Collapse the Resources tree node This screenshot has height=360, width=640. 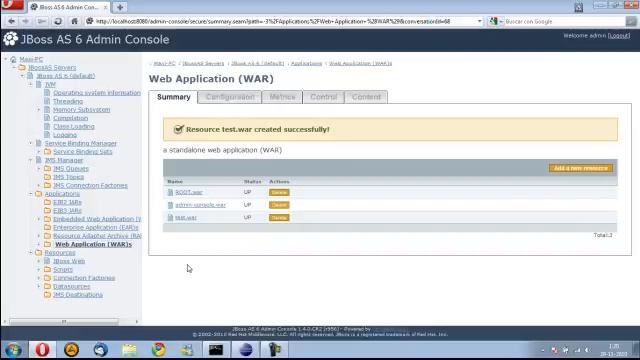click(x=31, y=252)
